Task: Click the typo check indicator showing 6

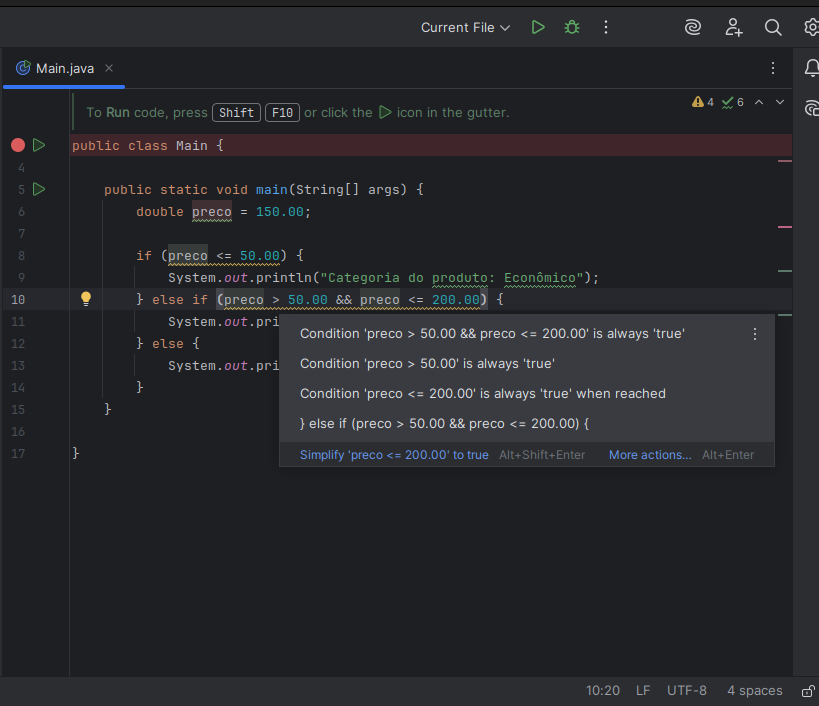Action: (732, 102)
